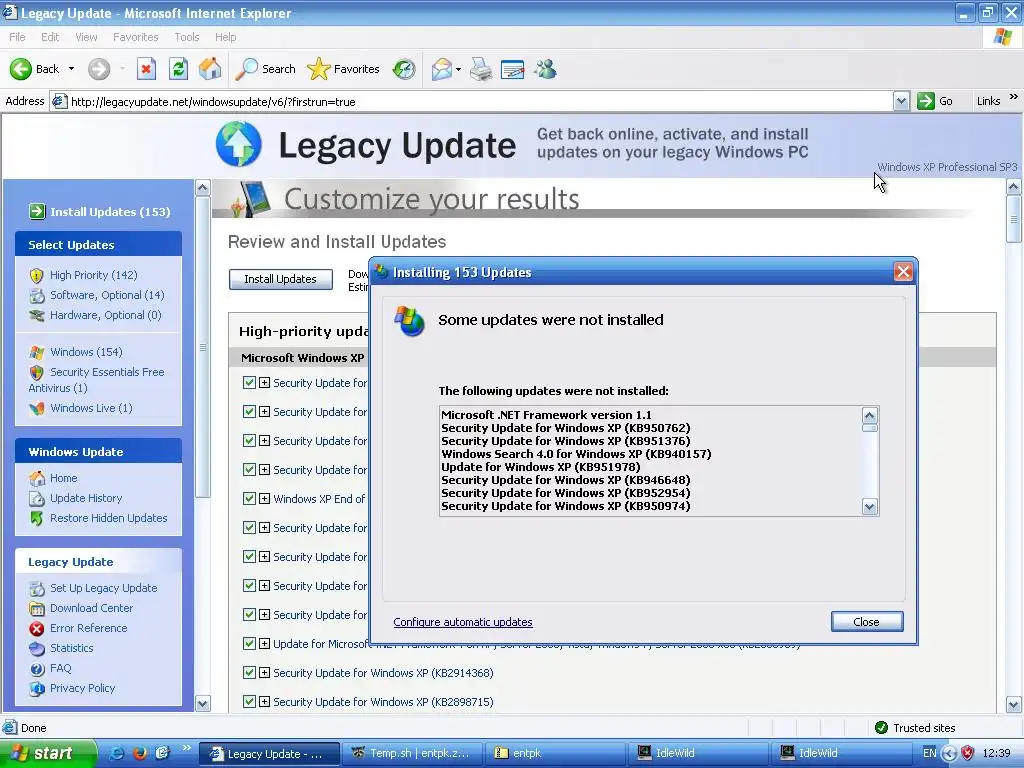Viewport: 1024px width, 768px height.
Task: Open Favorites star icon
Action: coord(319,69)
